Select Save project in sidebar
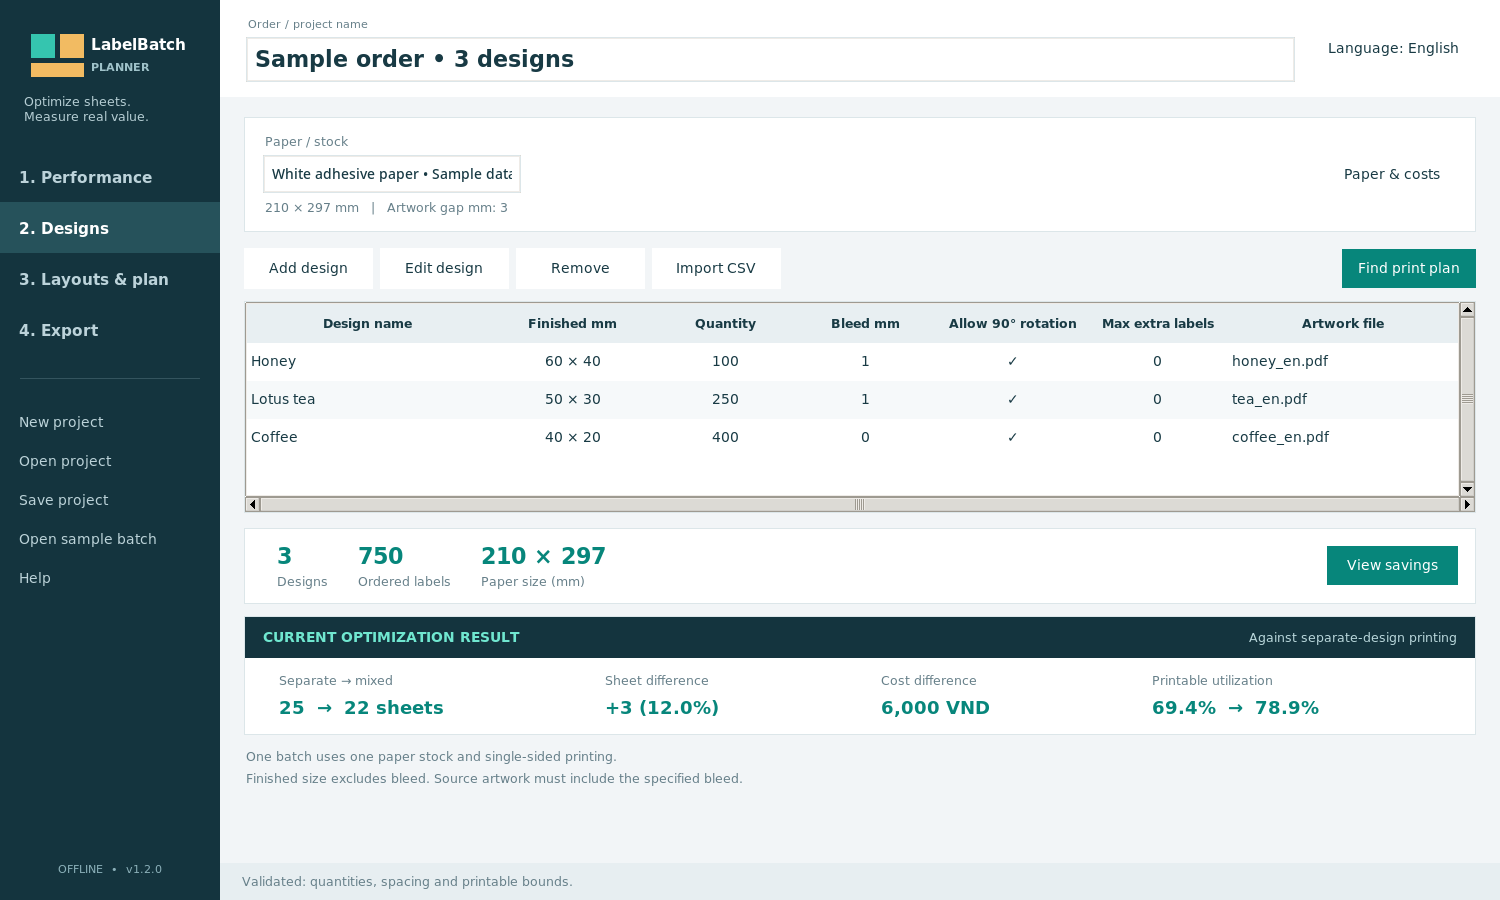The width and height of the screenshot is (1500, 900). click(64, 500)
